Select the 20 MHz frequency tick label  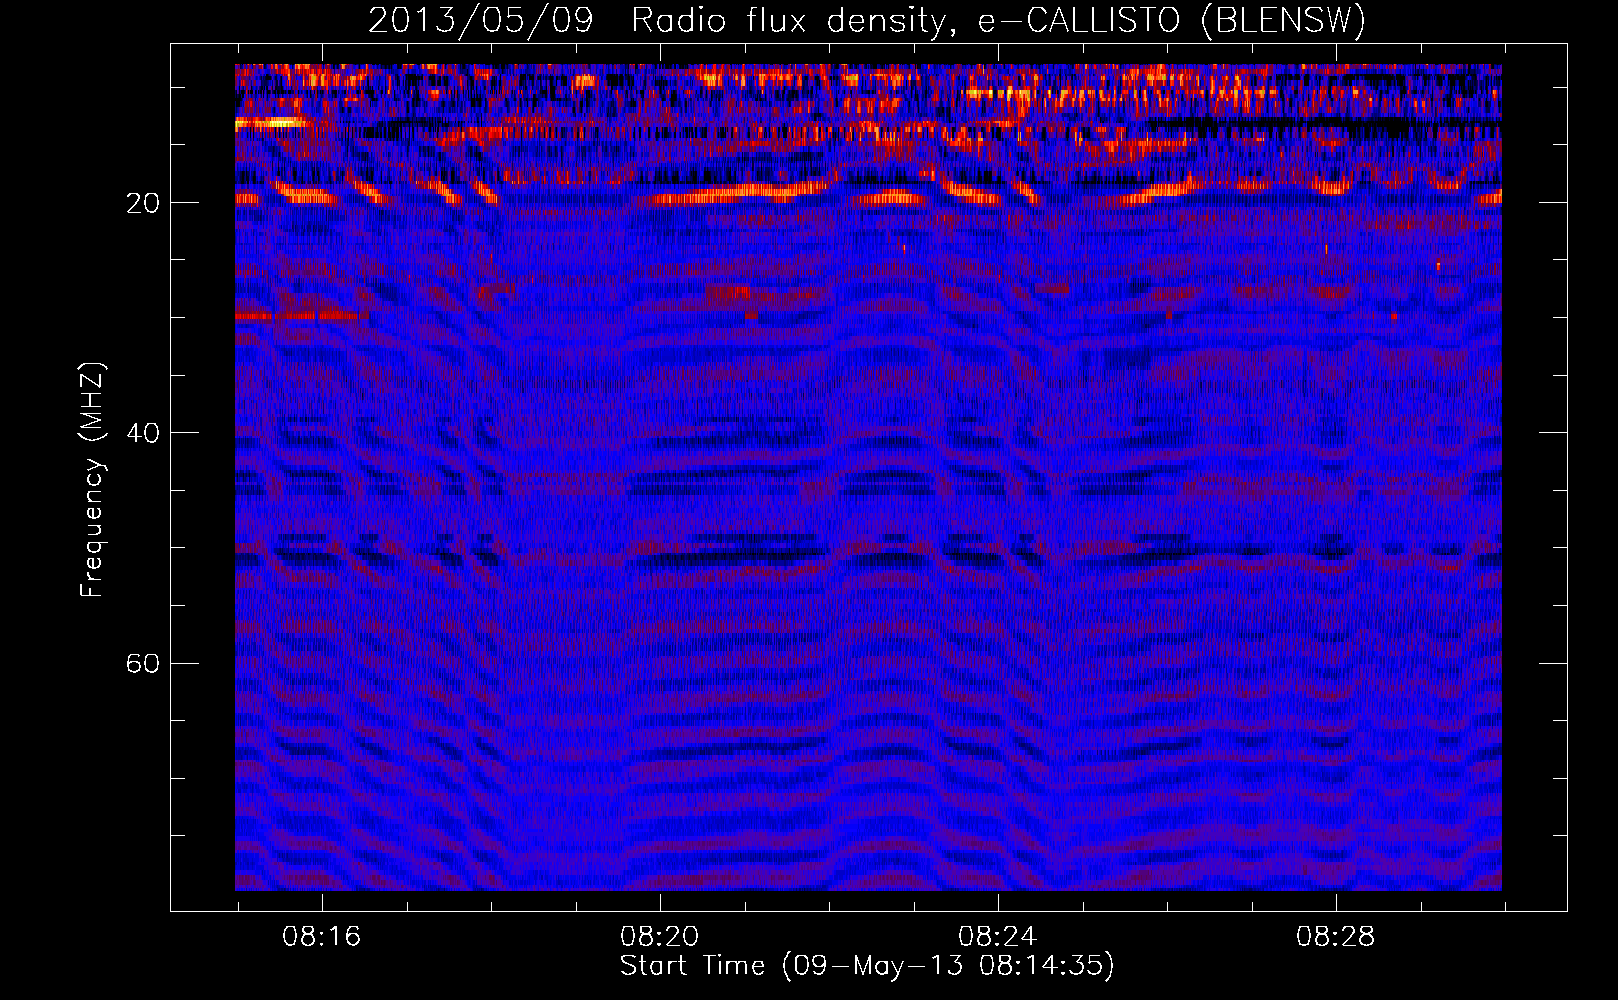click(x=143, y=203)
